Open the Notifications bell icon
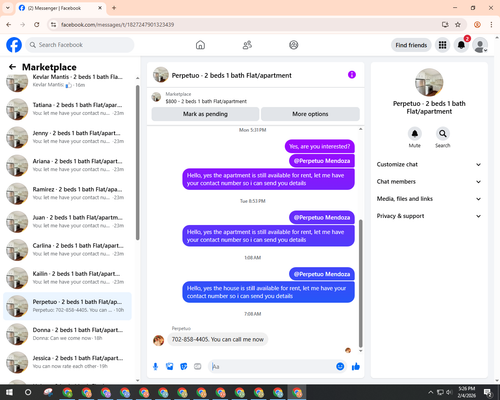Viewport: 500px width, 400px height. tap(461, 45)
